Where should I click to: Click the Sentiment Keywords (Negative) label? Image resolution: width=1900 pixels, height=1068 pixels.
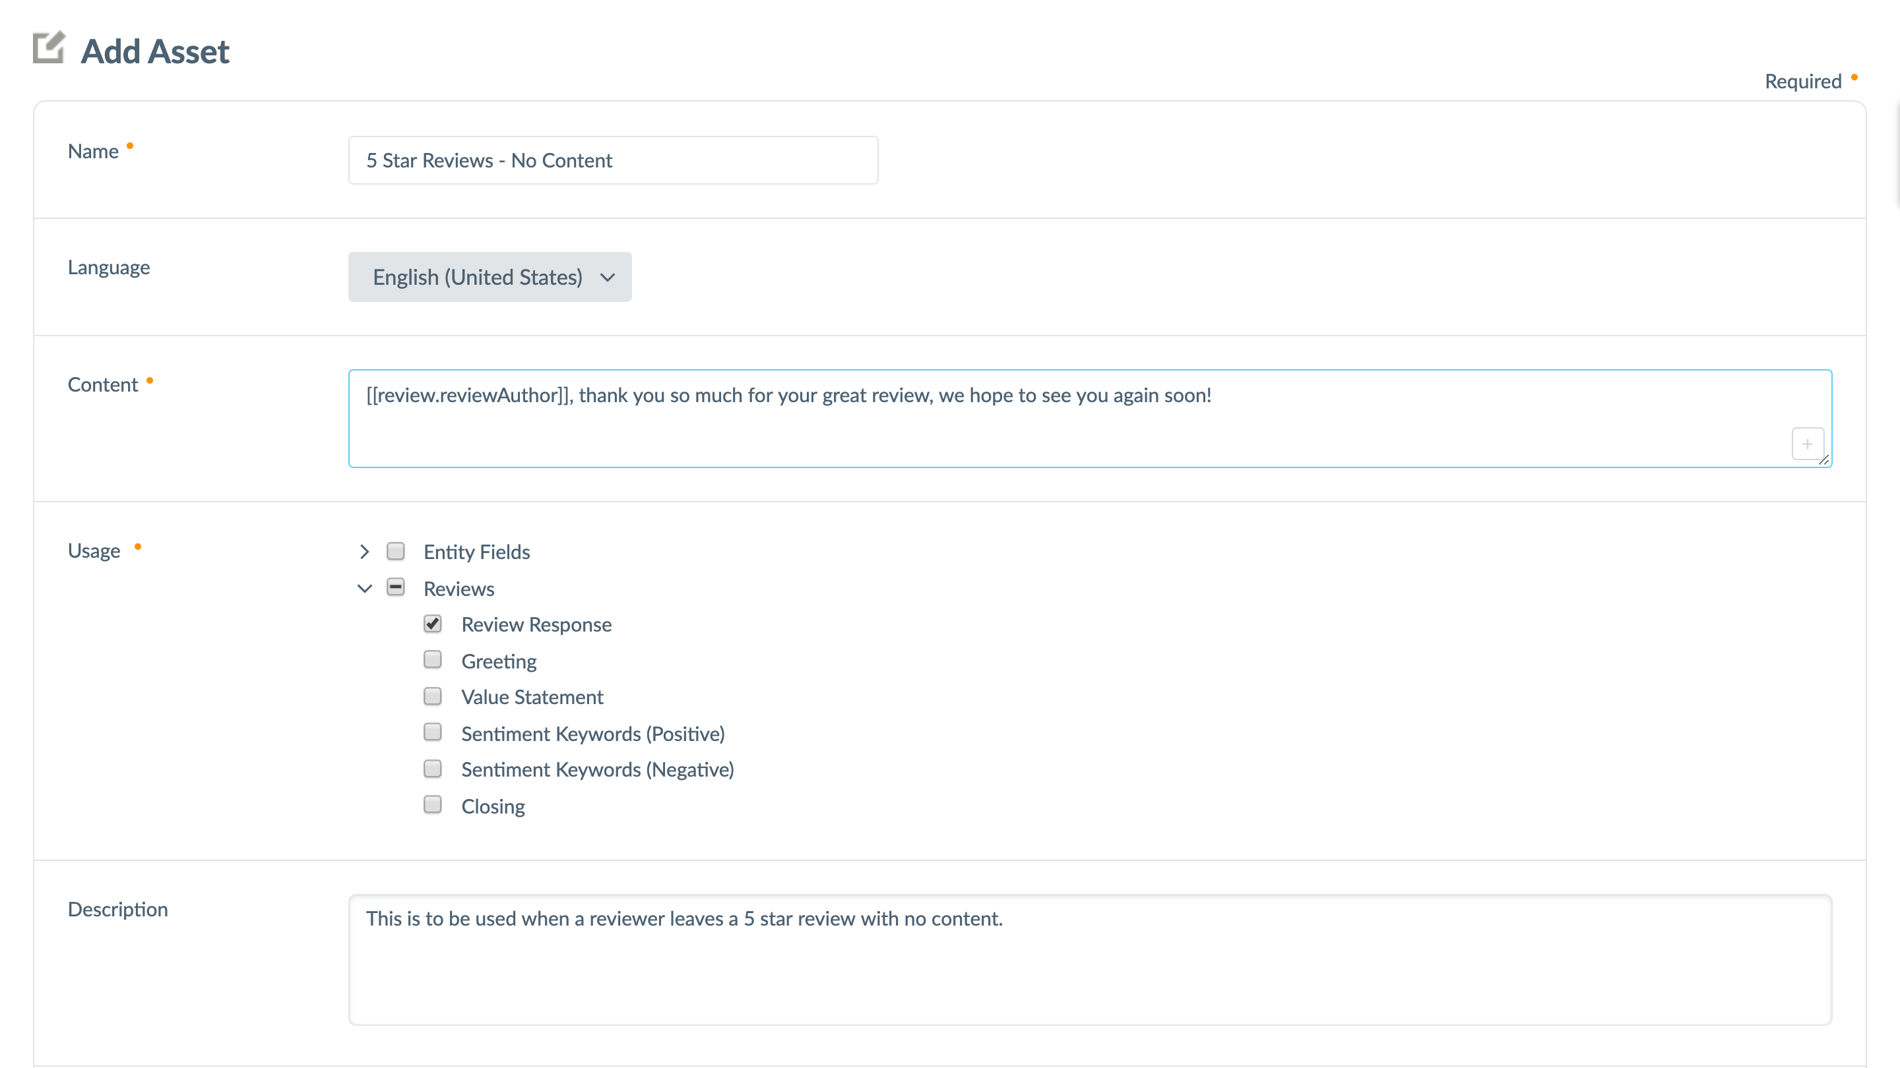tap(597, 770)
